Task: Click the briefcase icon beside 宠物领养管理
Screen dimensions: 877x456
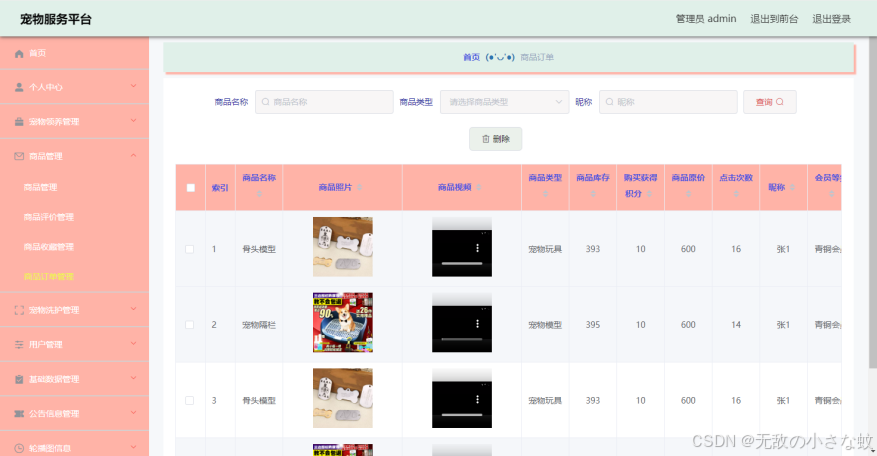Action: [x=19, y=121]
